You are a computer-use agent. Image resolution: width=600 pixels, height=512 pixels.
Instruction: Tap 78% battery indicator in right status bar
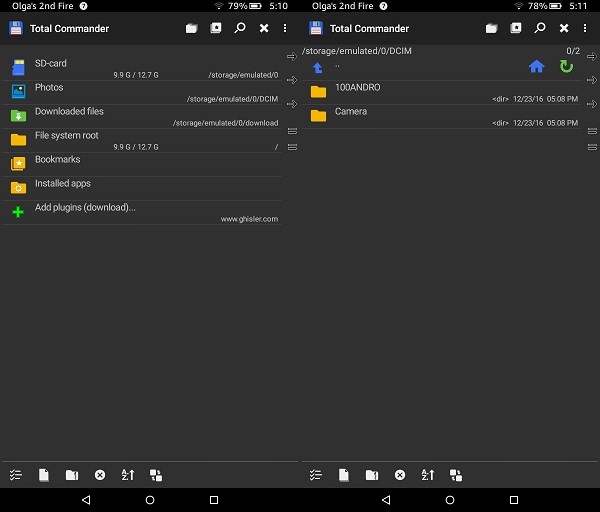coord(545,6)
